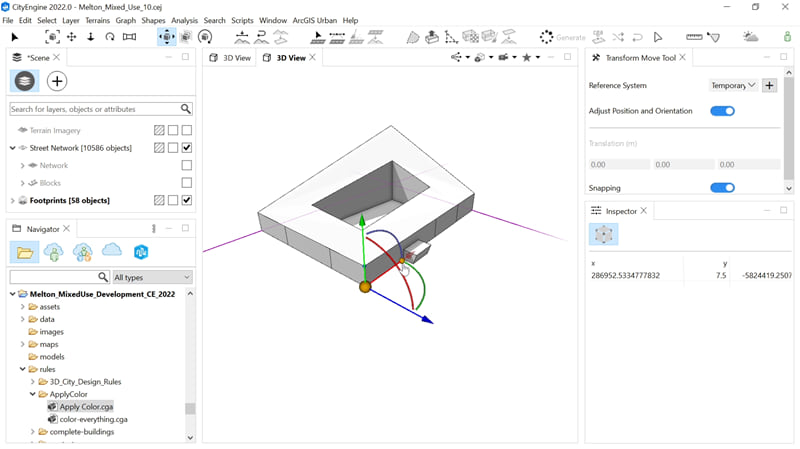Expand the Network sublayer
The width and height of the screenshot is (800, 449).
[x=22, y=165]
